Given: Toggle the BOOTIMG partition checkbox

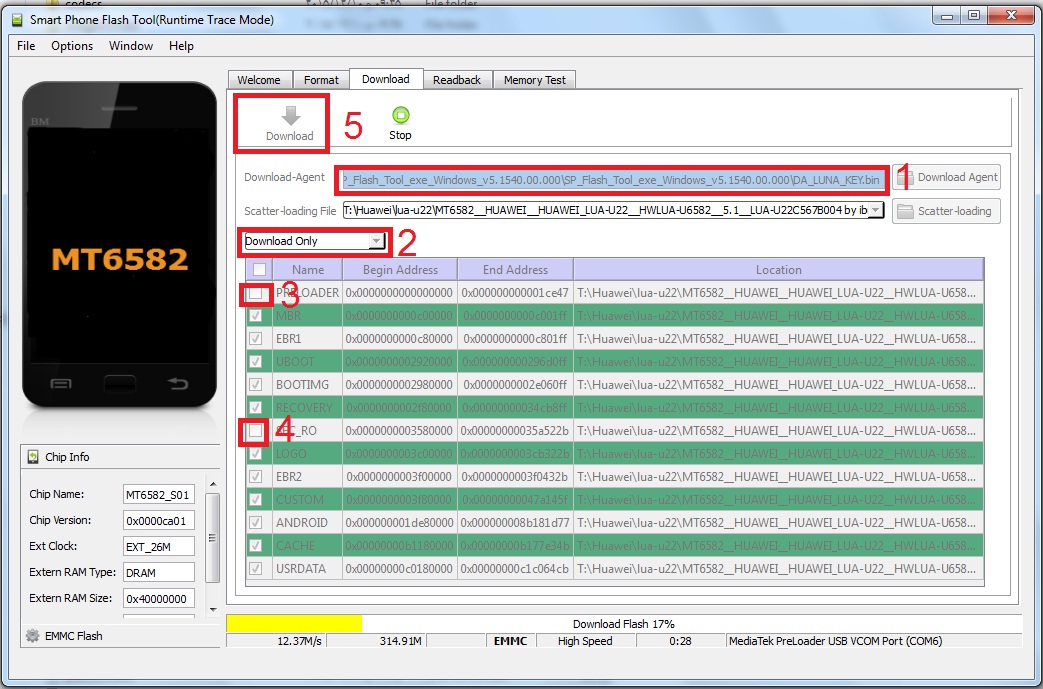Looking at the screenshot, I should (x=255, y=384).
